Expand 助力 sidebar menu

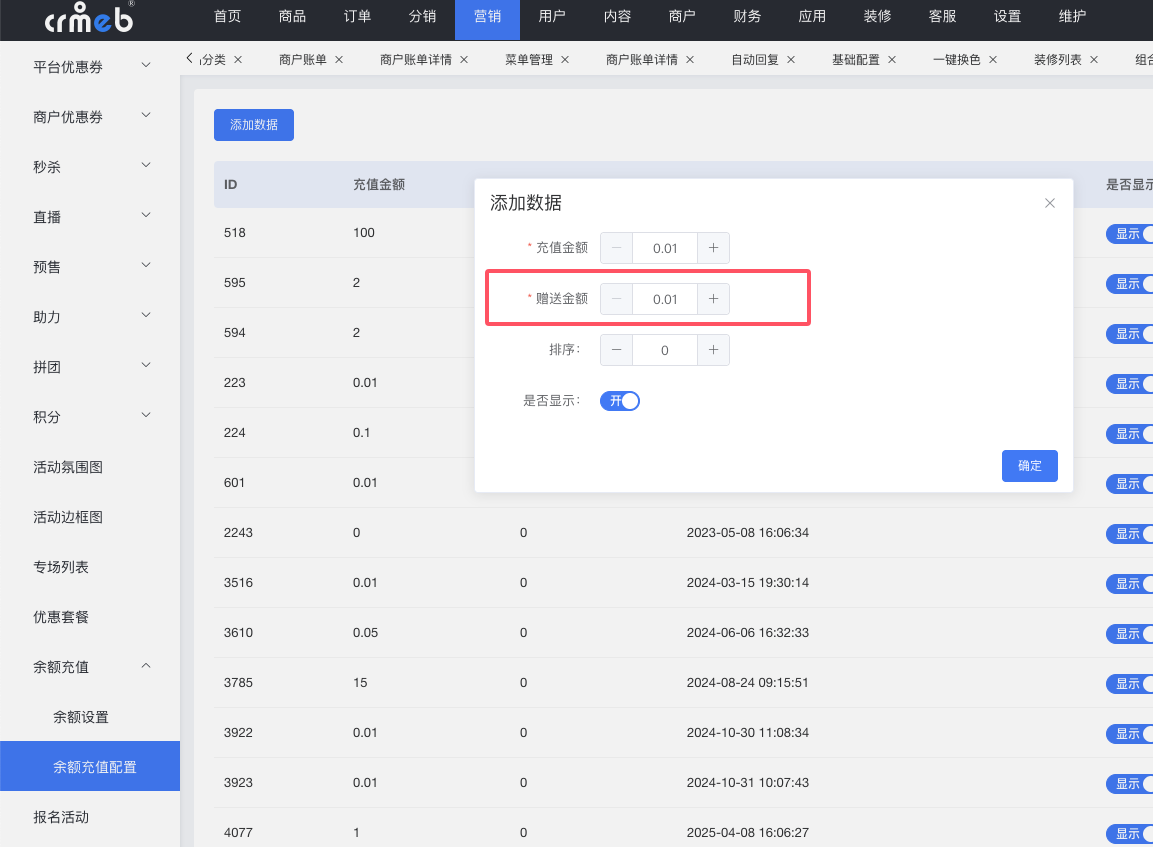(90, 317)
